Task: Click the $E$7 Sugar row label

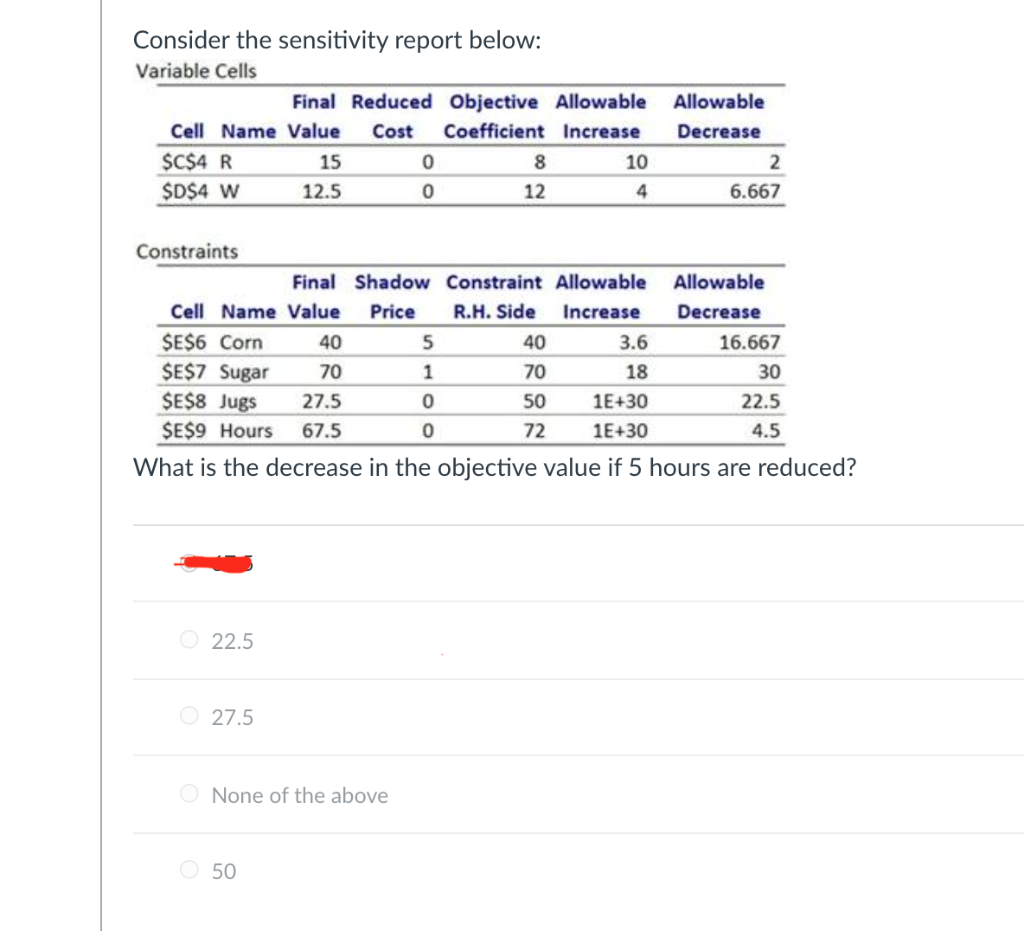Action: click(217, 372)
